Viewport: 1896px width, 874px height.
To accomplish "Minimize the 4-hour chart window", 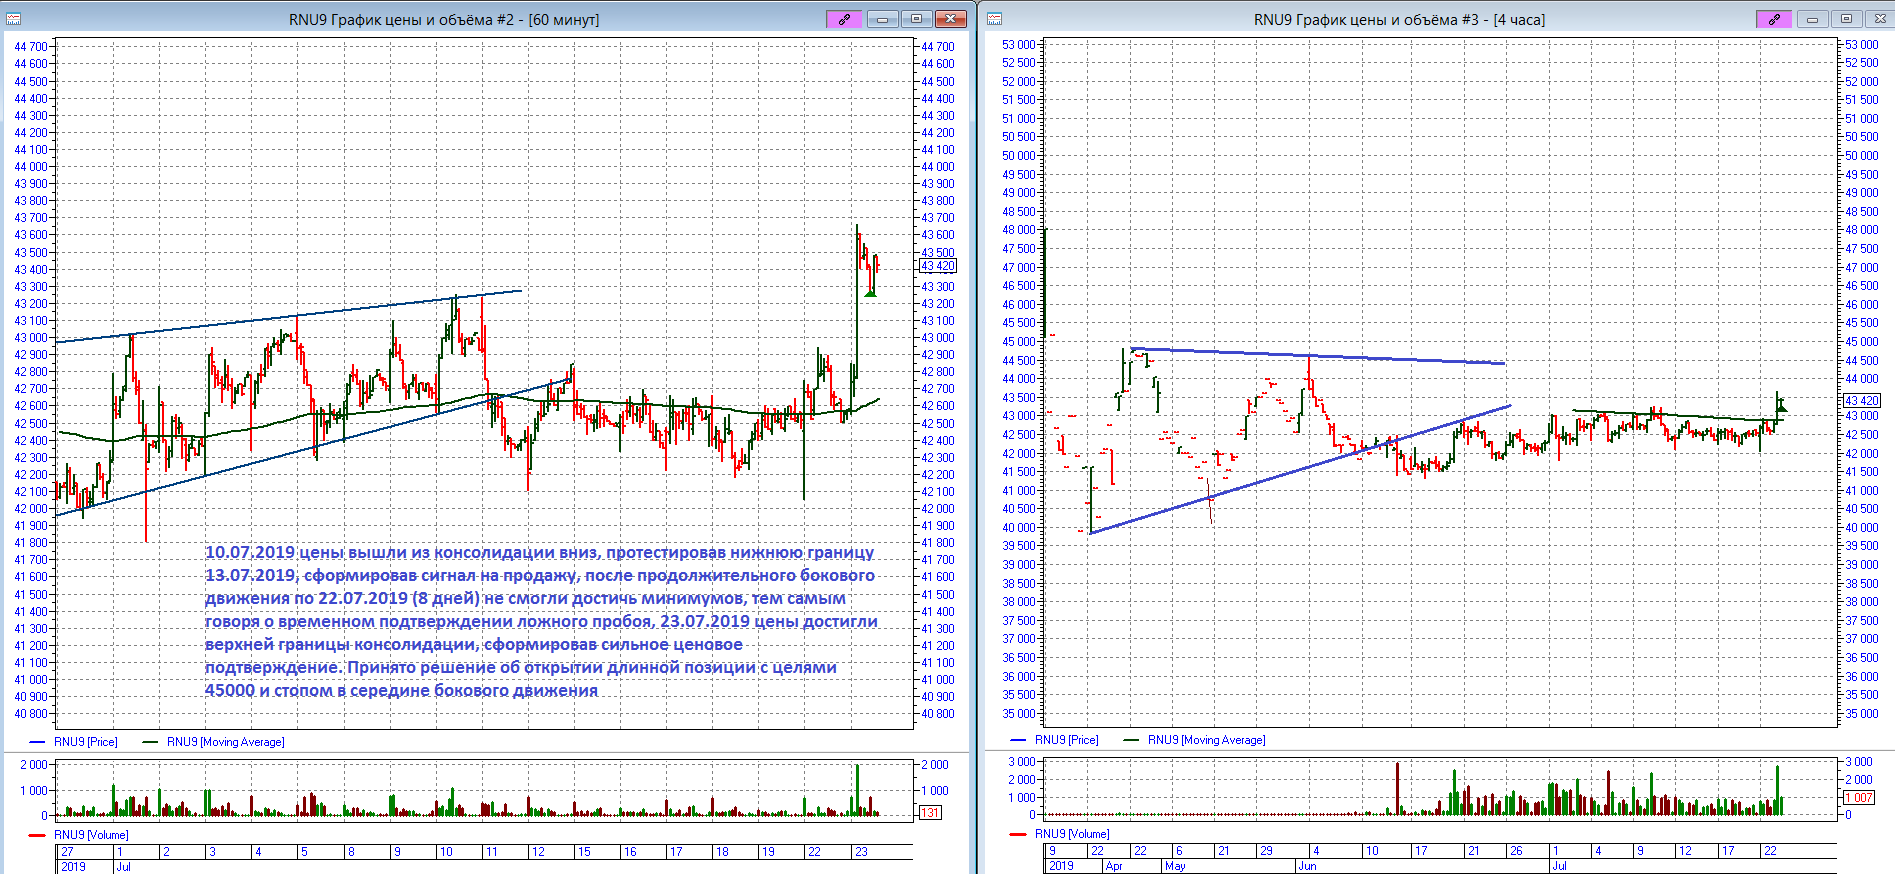I will click(1812, 19).
